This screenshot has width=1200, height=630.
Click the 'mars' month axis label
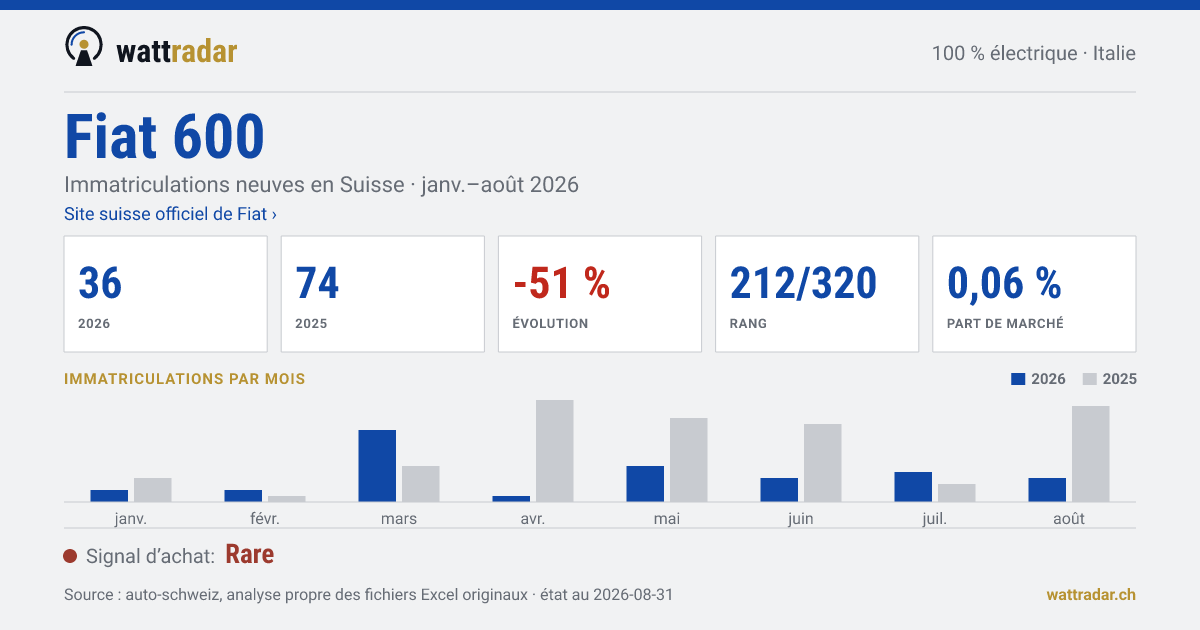coord(399,518)
